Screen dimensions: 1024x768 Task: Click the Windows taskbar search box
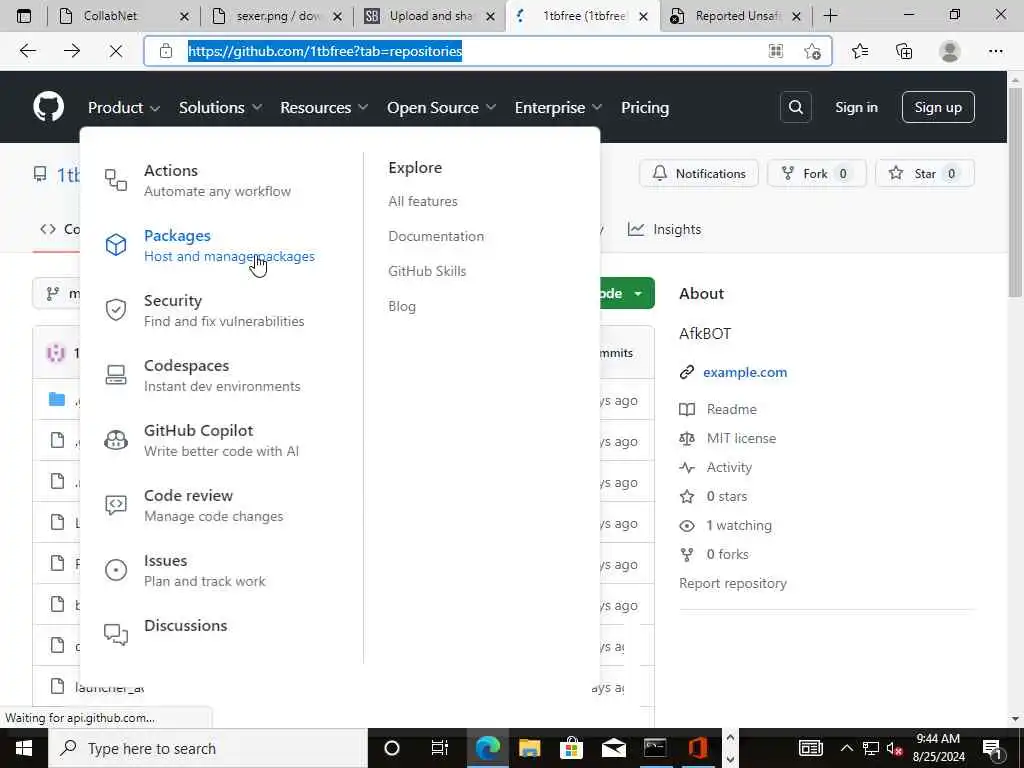pyautogui.click(x=208, y=748)
